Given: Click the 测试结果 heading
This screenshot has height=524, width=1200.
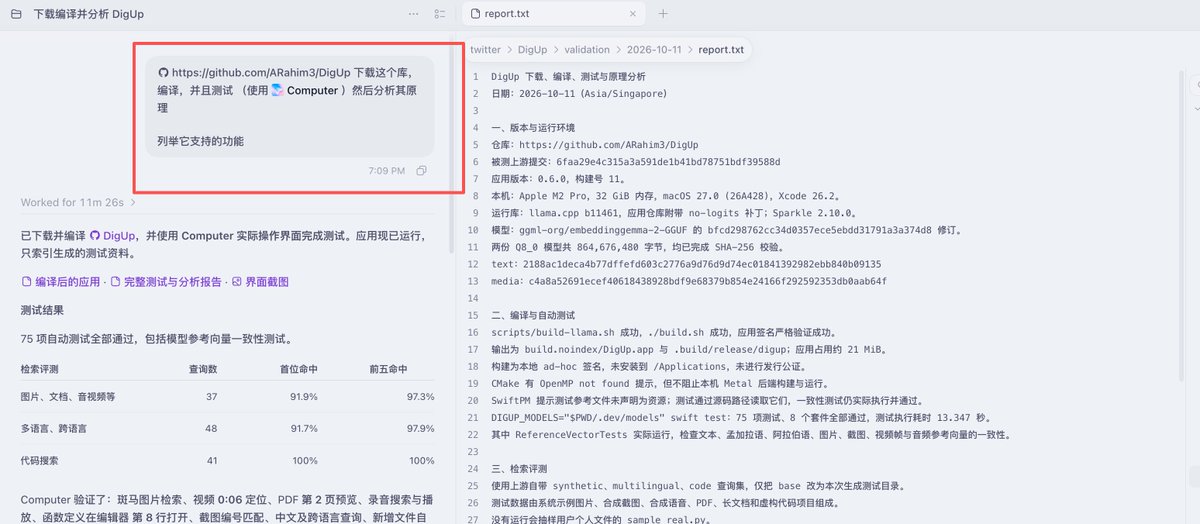Looking at the screenshot, I should coord(42,311).
